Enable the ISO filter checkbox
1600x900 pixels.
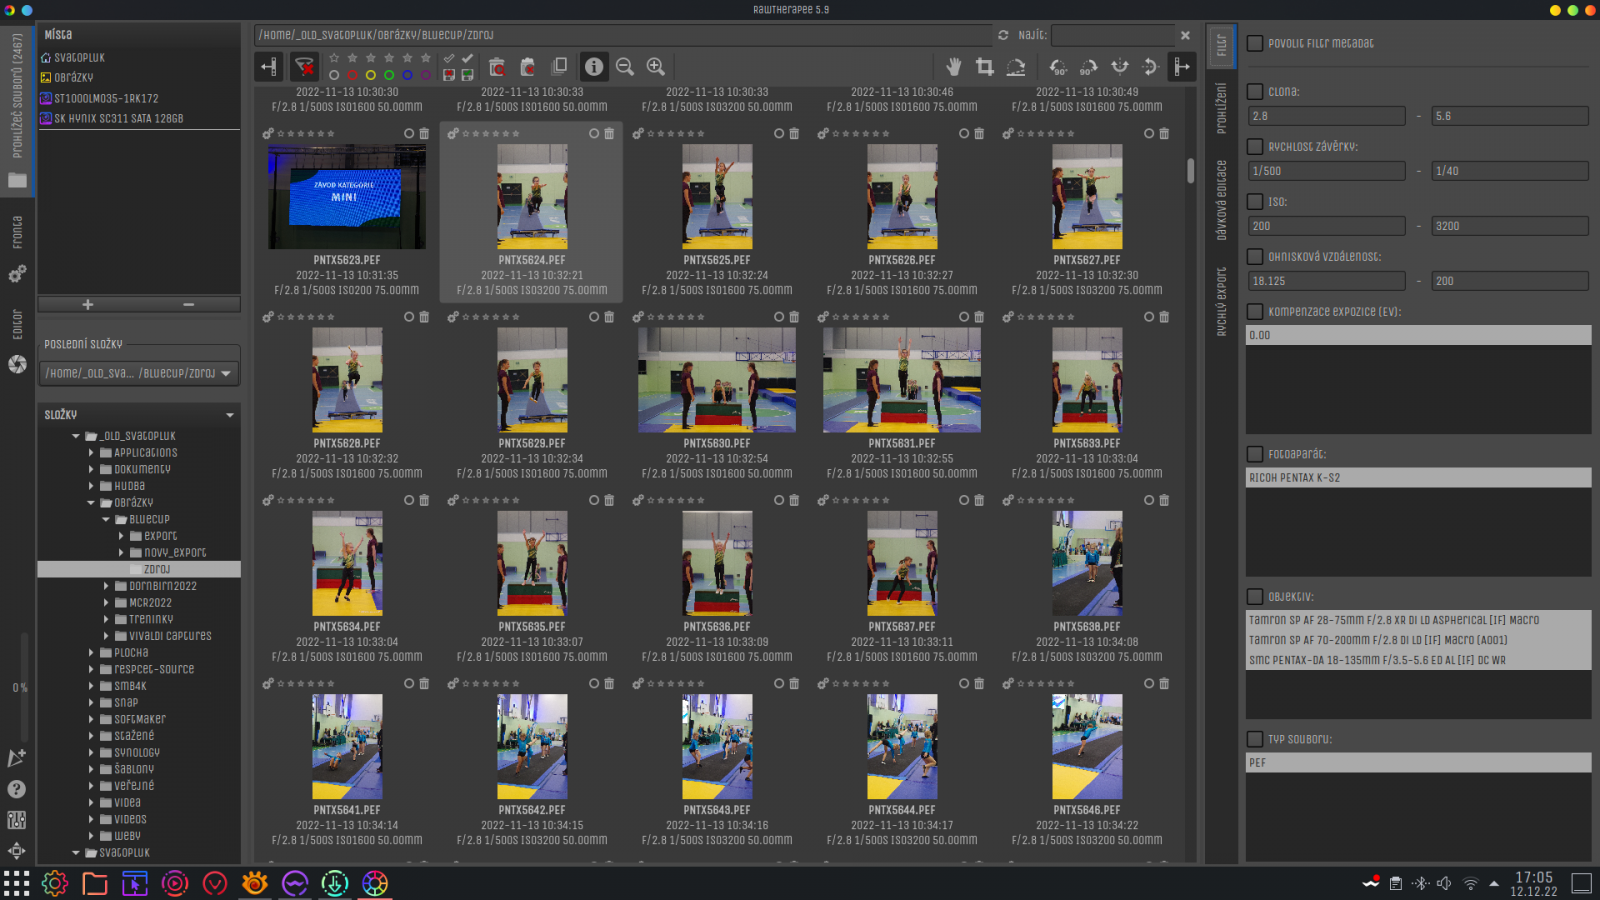[x=1255, y=202]
